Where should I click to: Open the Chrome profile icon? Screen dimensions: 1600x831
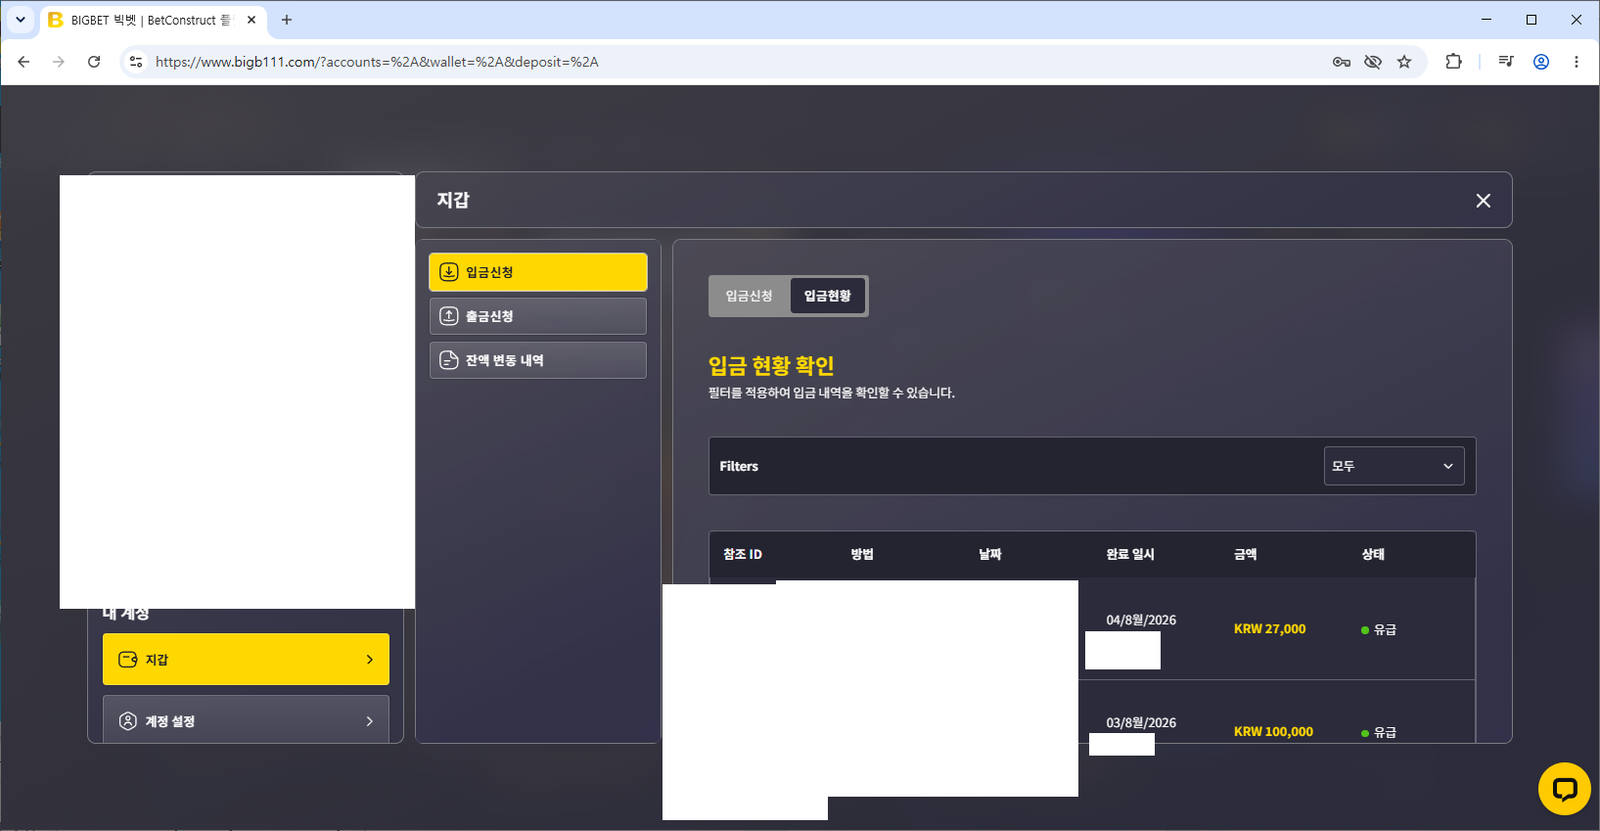[1541, 62]
